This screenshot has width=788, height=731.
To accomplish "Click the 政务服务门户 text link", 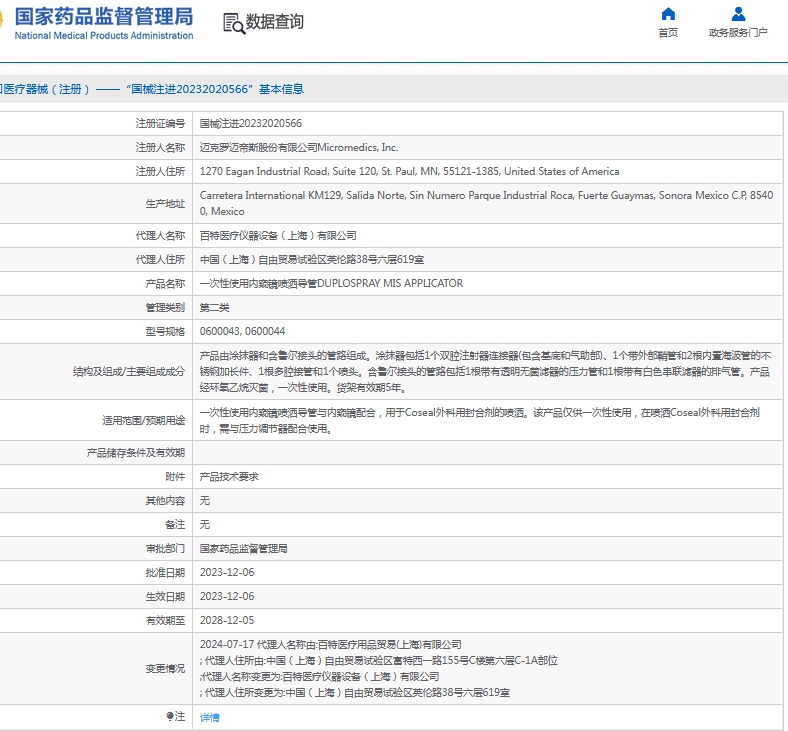I will pyautogui.click(x=738, y=33).
